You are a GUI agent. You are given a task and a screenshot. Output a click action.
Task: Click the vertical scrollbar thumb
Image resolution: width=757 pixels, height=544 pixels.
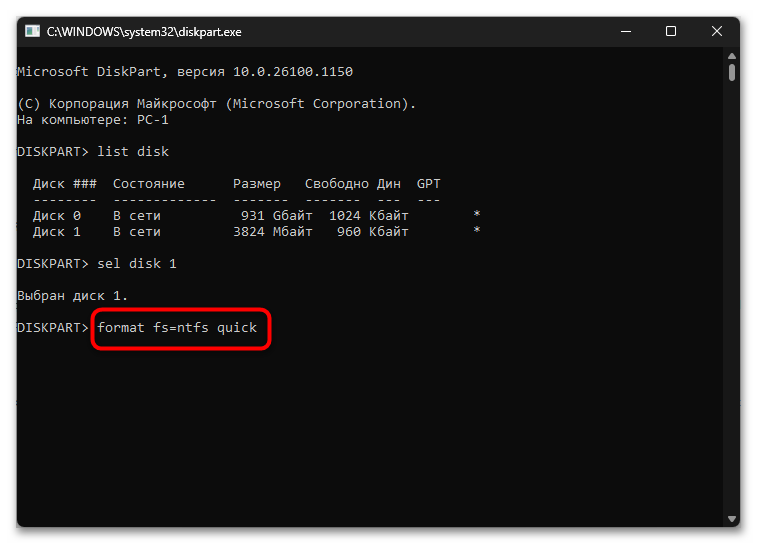coord(732,72)
